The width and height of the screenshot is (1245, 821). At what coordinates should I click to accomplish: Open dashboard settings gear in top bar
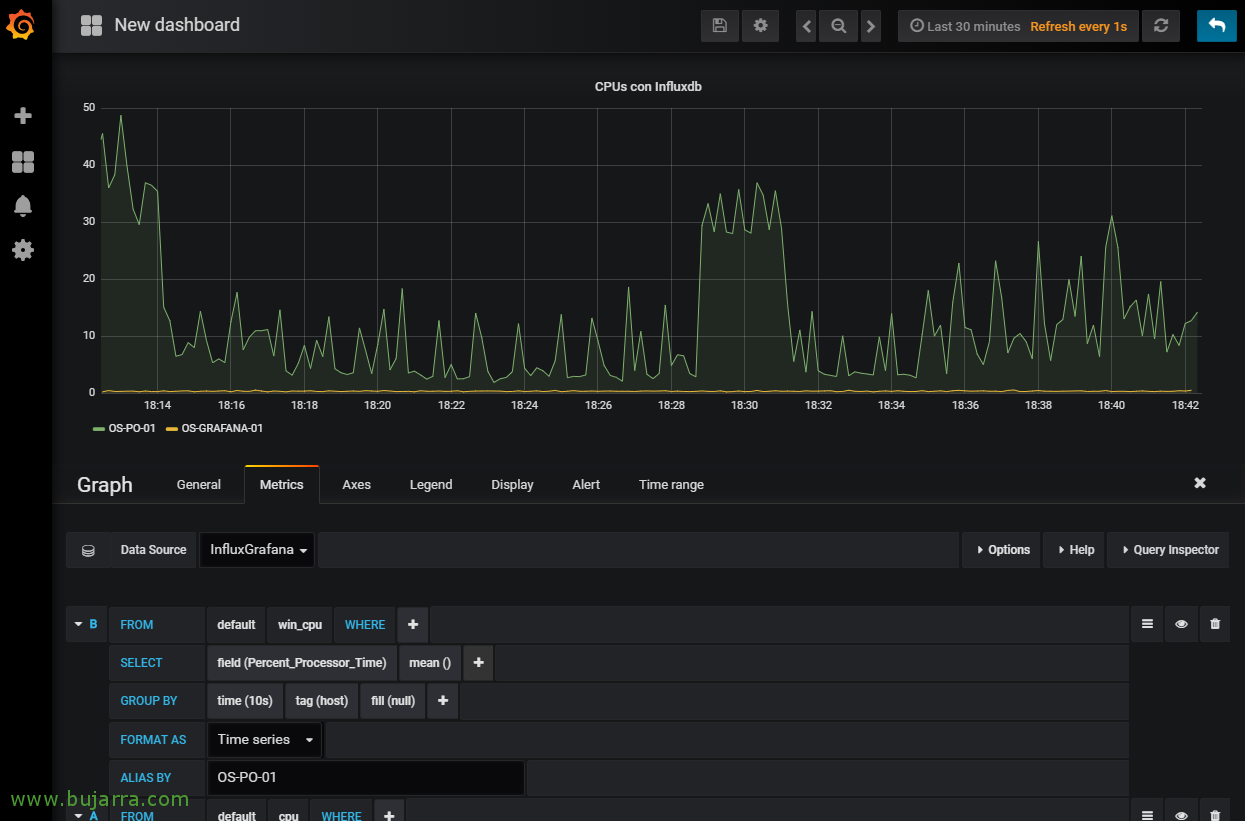coord(760,26)
